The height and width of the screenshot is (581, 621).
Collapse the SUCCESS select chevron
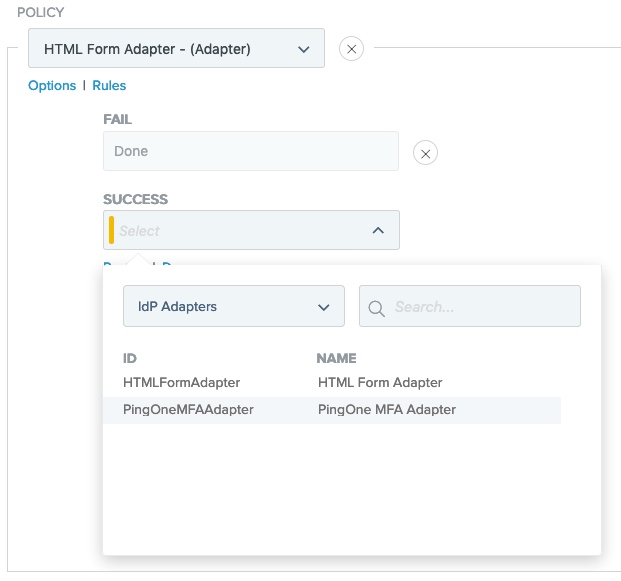378,230
